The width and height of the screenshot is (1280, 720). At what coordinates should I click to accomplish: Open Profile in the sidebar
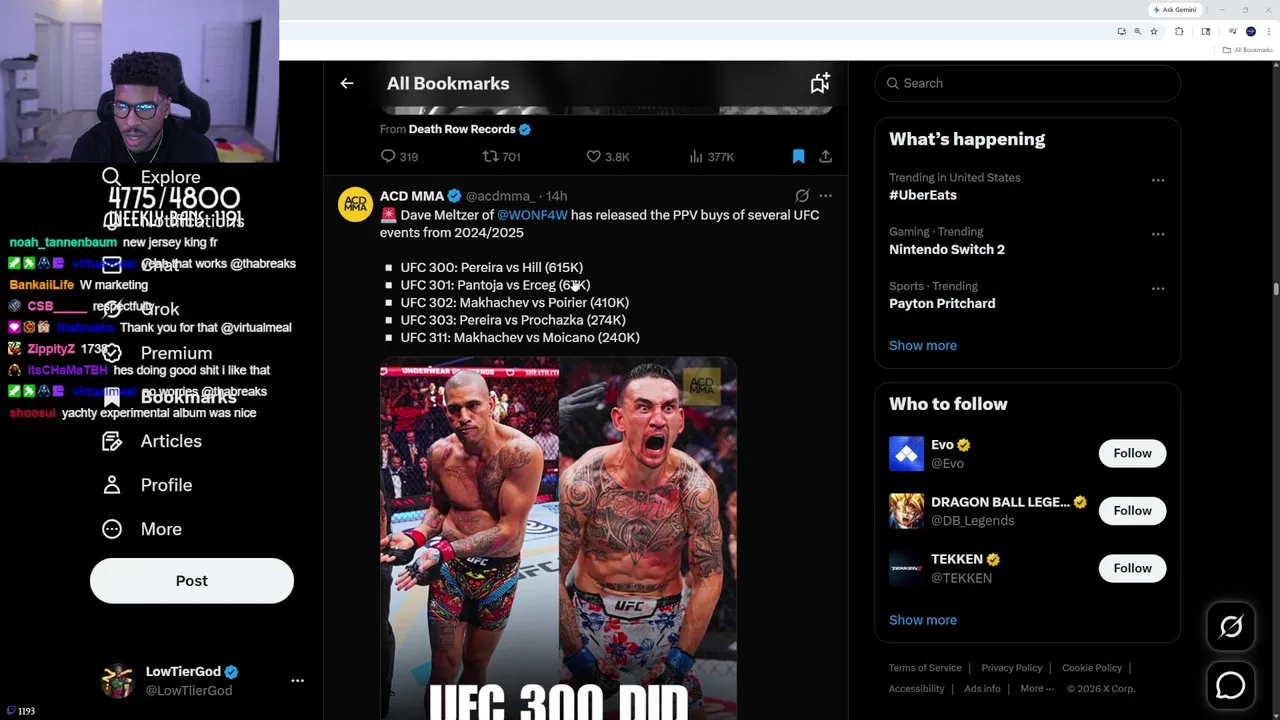click(147, 485)
